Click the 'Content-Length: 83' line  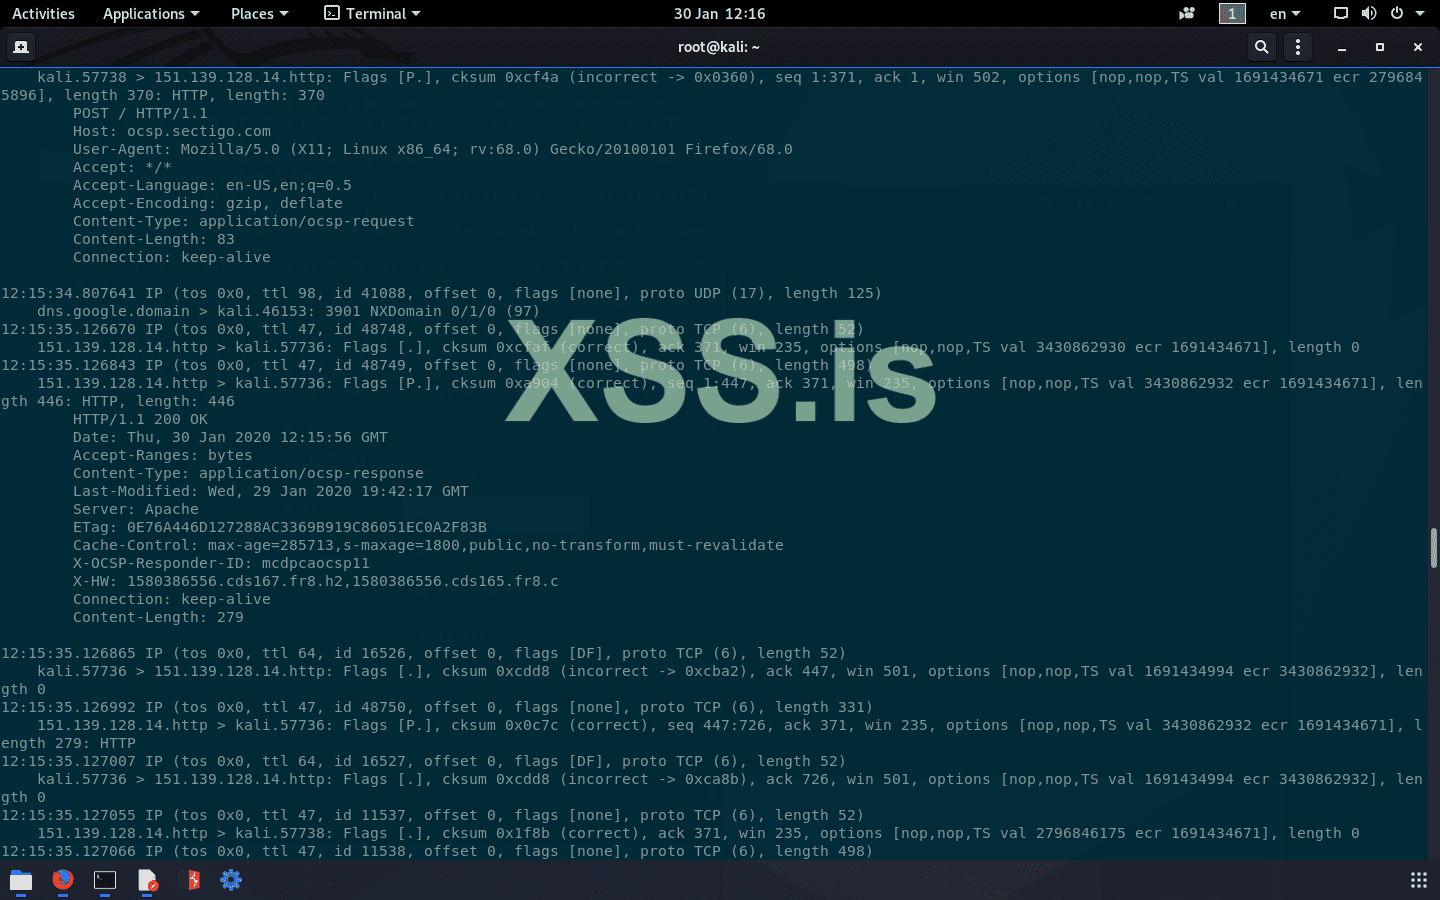click(154, 239)
